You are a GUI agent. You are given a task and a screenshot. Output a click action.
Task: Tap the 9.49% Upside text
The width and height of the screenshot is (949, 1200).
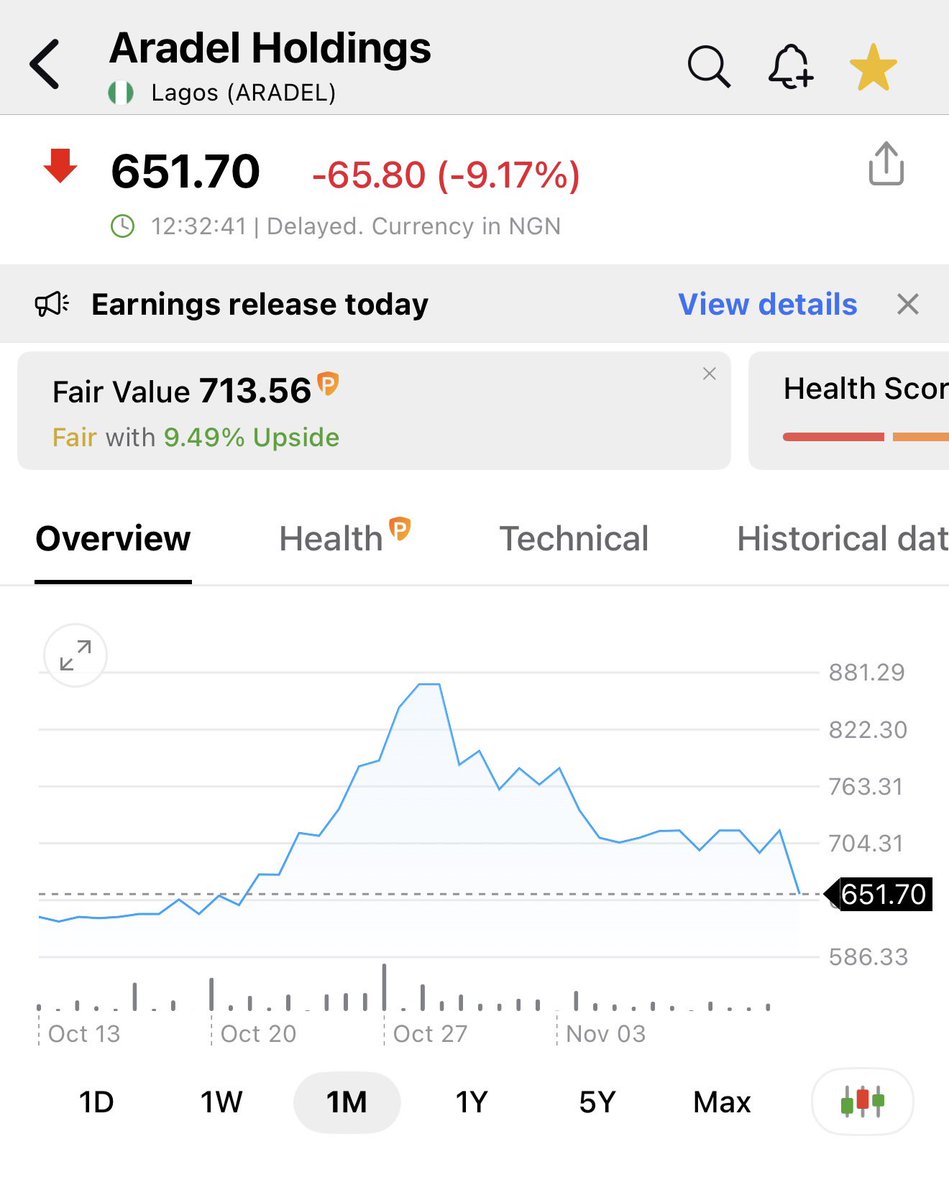point(251,437)
